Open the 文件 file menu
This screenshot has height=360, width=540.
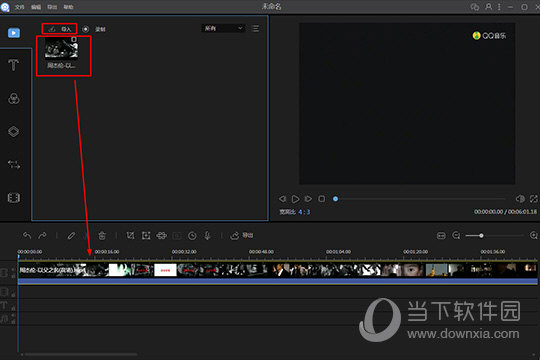tap(20, 7)
